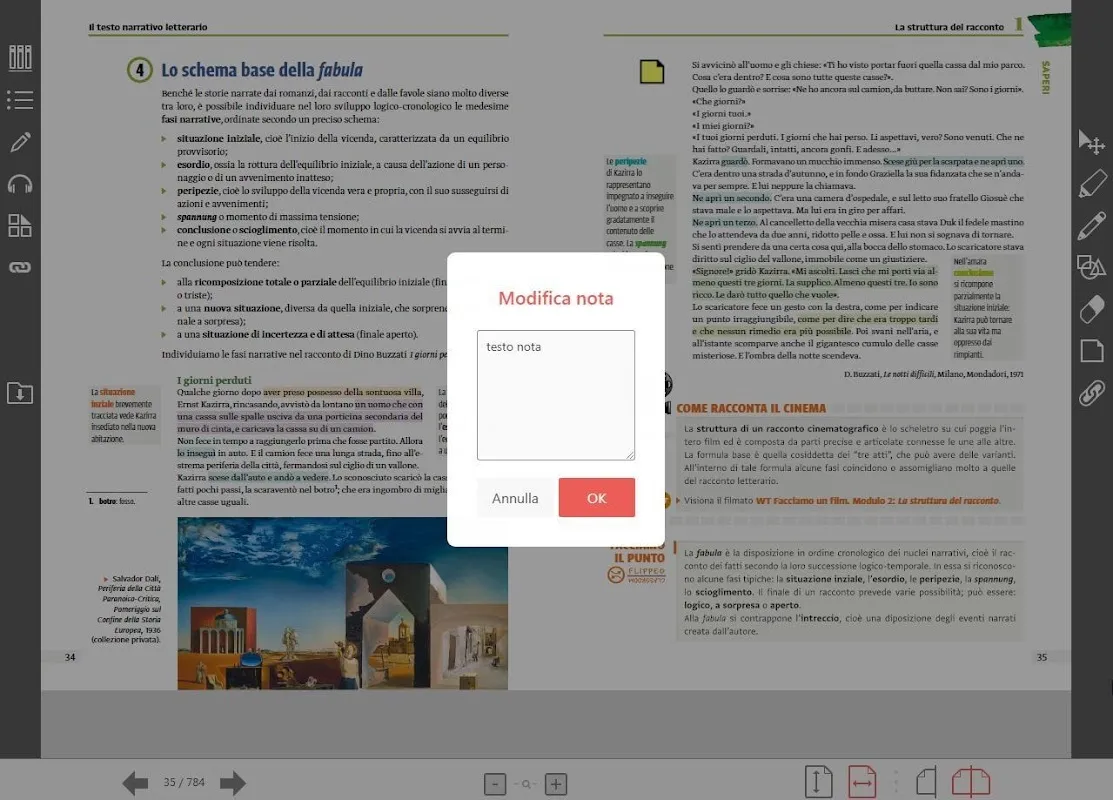Open the library bookshelf icon
Image resolution: width=1113 pixels, height=800 pixels.
click(20, 57)
